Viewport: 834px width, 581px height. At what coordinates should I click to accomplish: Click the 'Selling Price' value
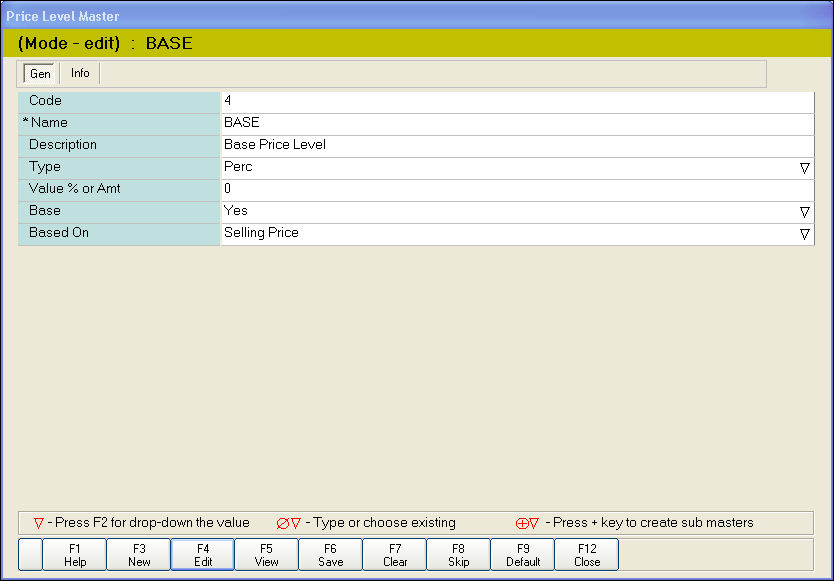coord(261,233)
